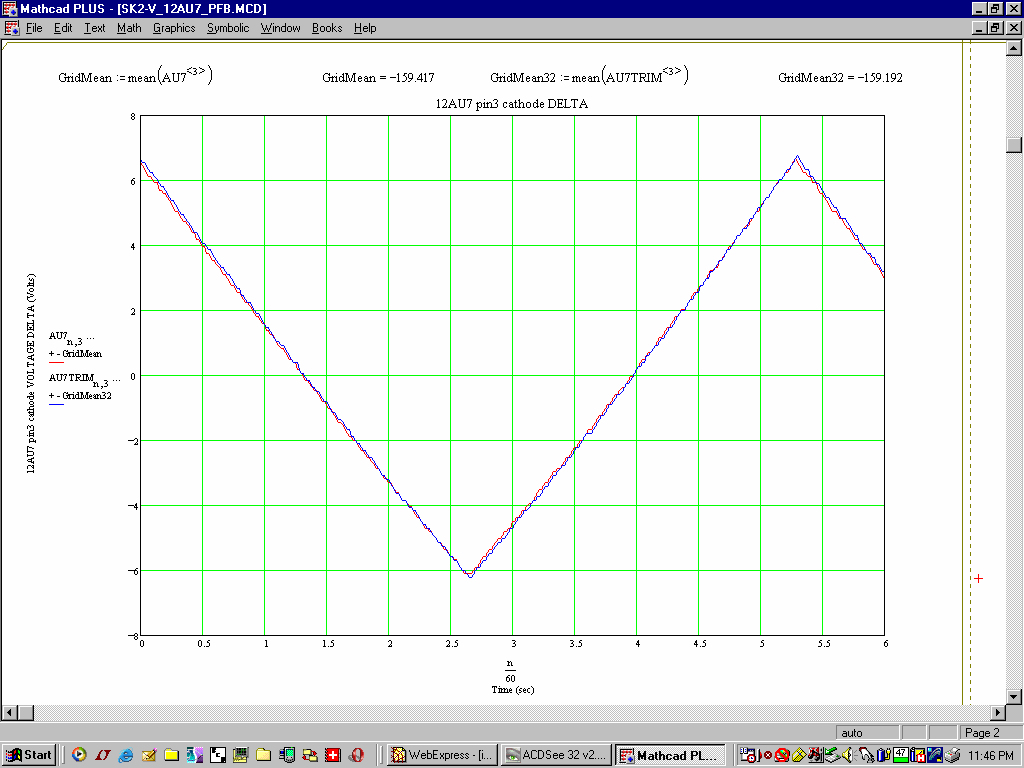Open the Symbolic menu

228,28
